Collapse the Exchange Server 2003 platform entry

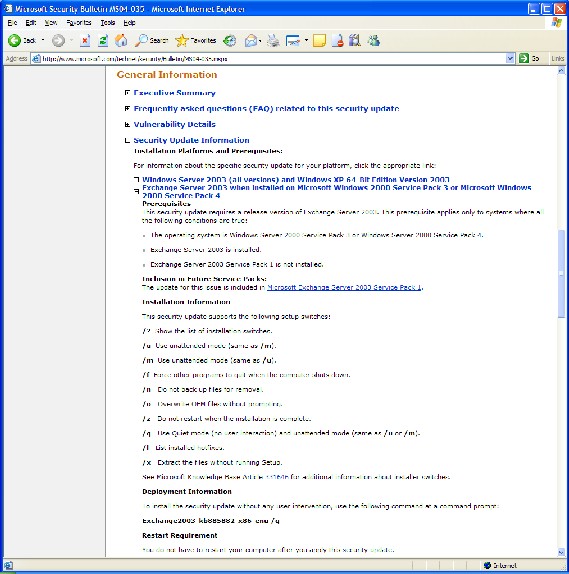tap(137, 191)
